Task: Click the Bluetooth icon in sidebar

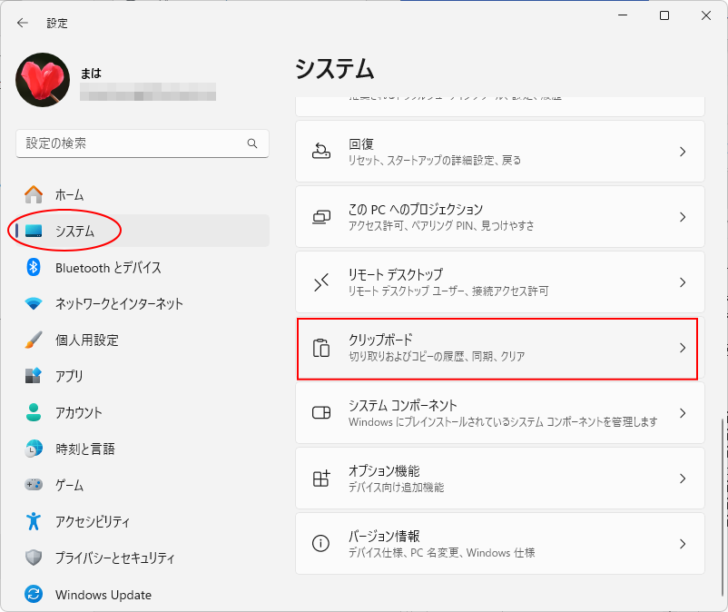Action: tap(33, 267)
